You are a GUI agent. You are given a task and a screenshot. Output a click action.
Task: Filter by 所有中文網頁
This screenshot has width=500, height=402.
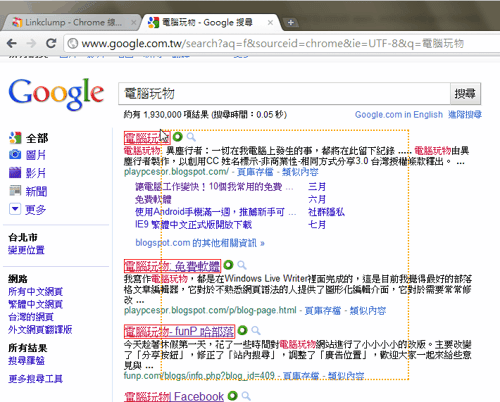35,292
